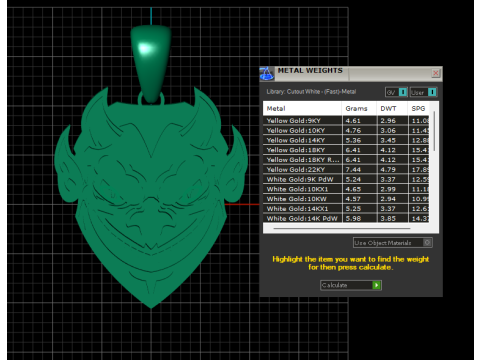Click the 5.36 grams value for 14KY
This screenshot has width=480, height=360.
click(353, 140)
